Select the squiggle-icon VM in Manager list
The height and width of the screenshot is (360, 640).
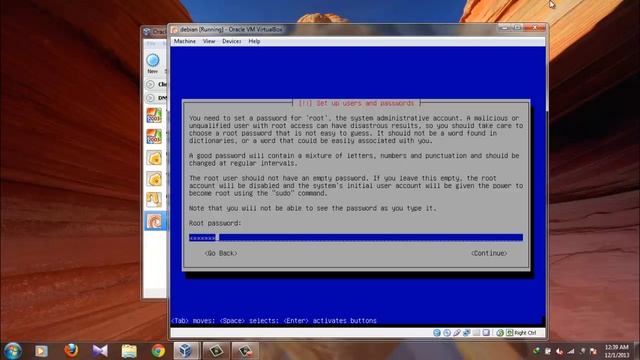154,200
